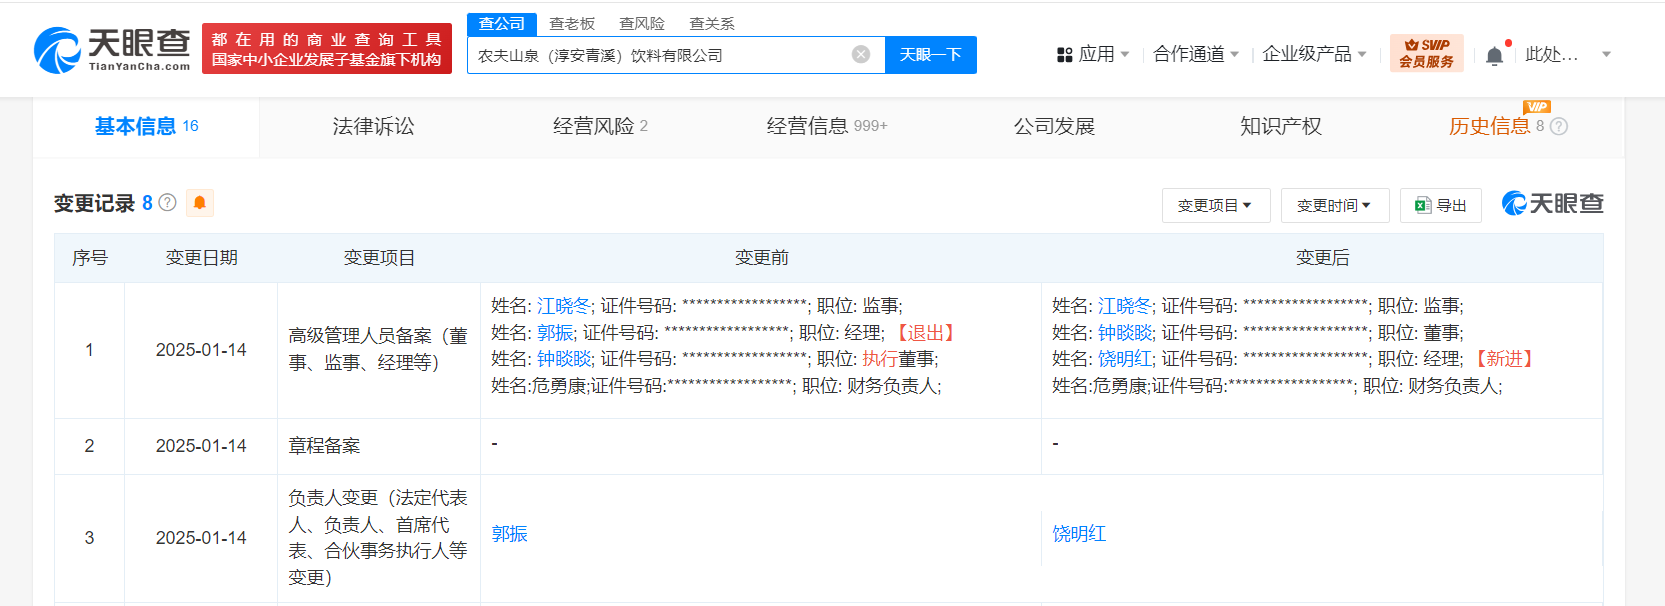Open 江晓冬 link in the 变更后 column

pyautogui.click(x=1125, y=306)
